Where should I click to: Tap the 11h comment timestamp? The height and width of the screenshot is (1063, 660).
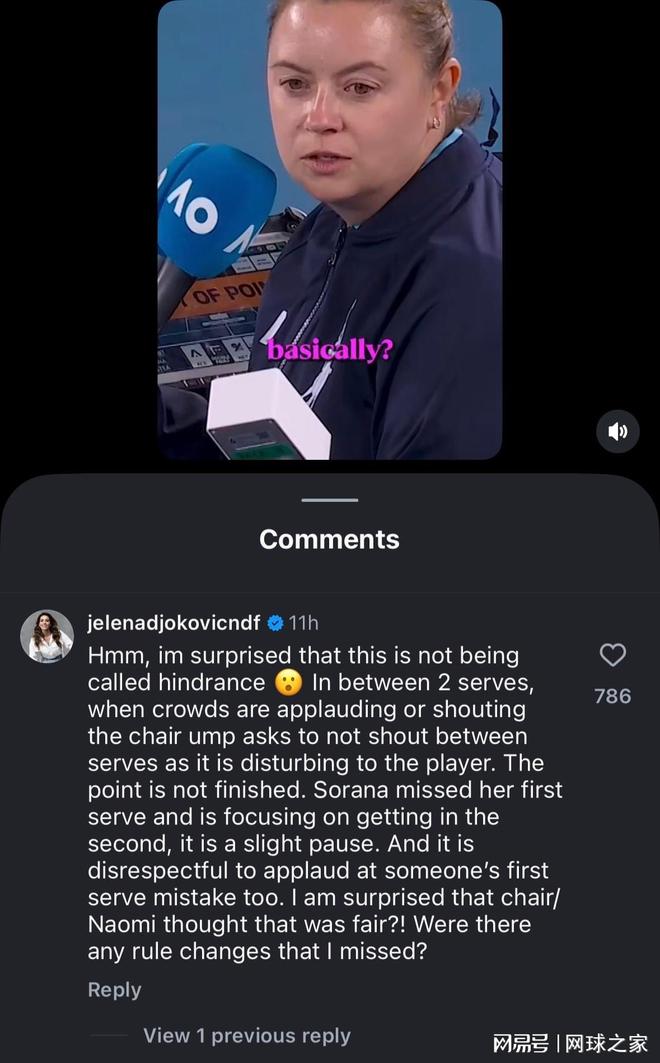303,623
